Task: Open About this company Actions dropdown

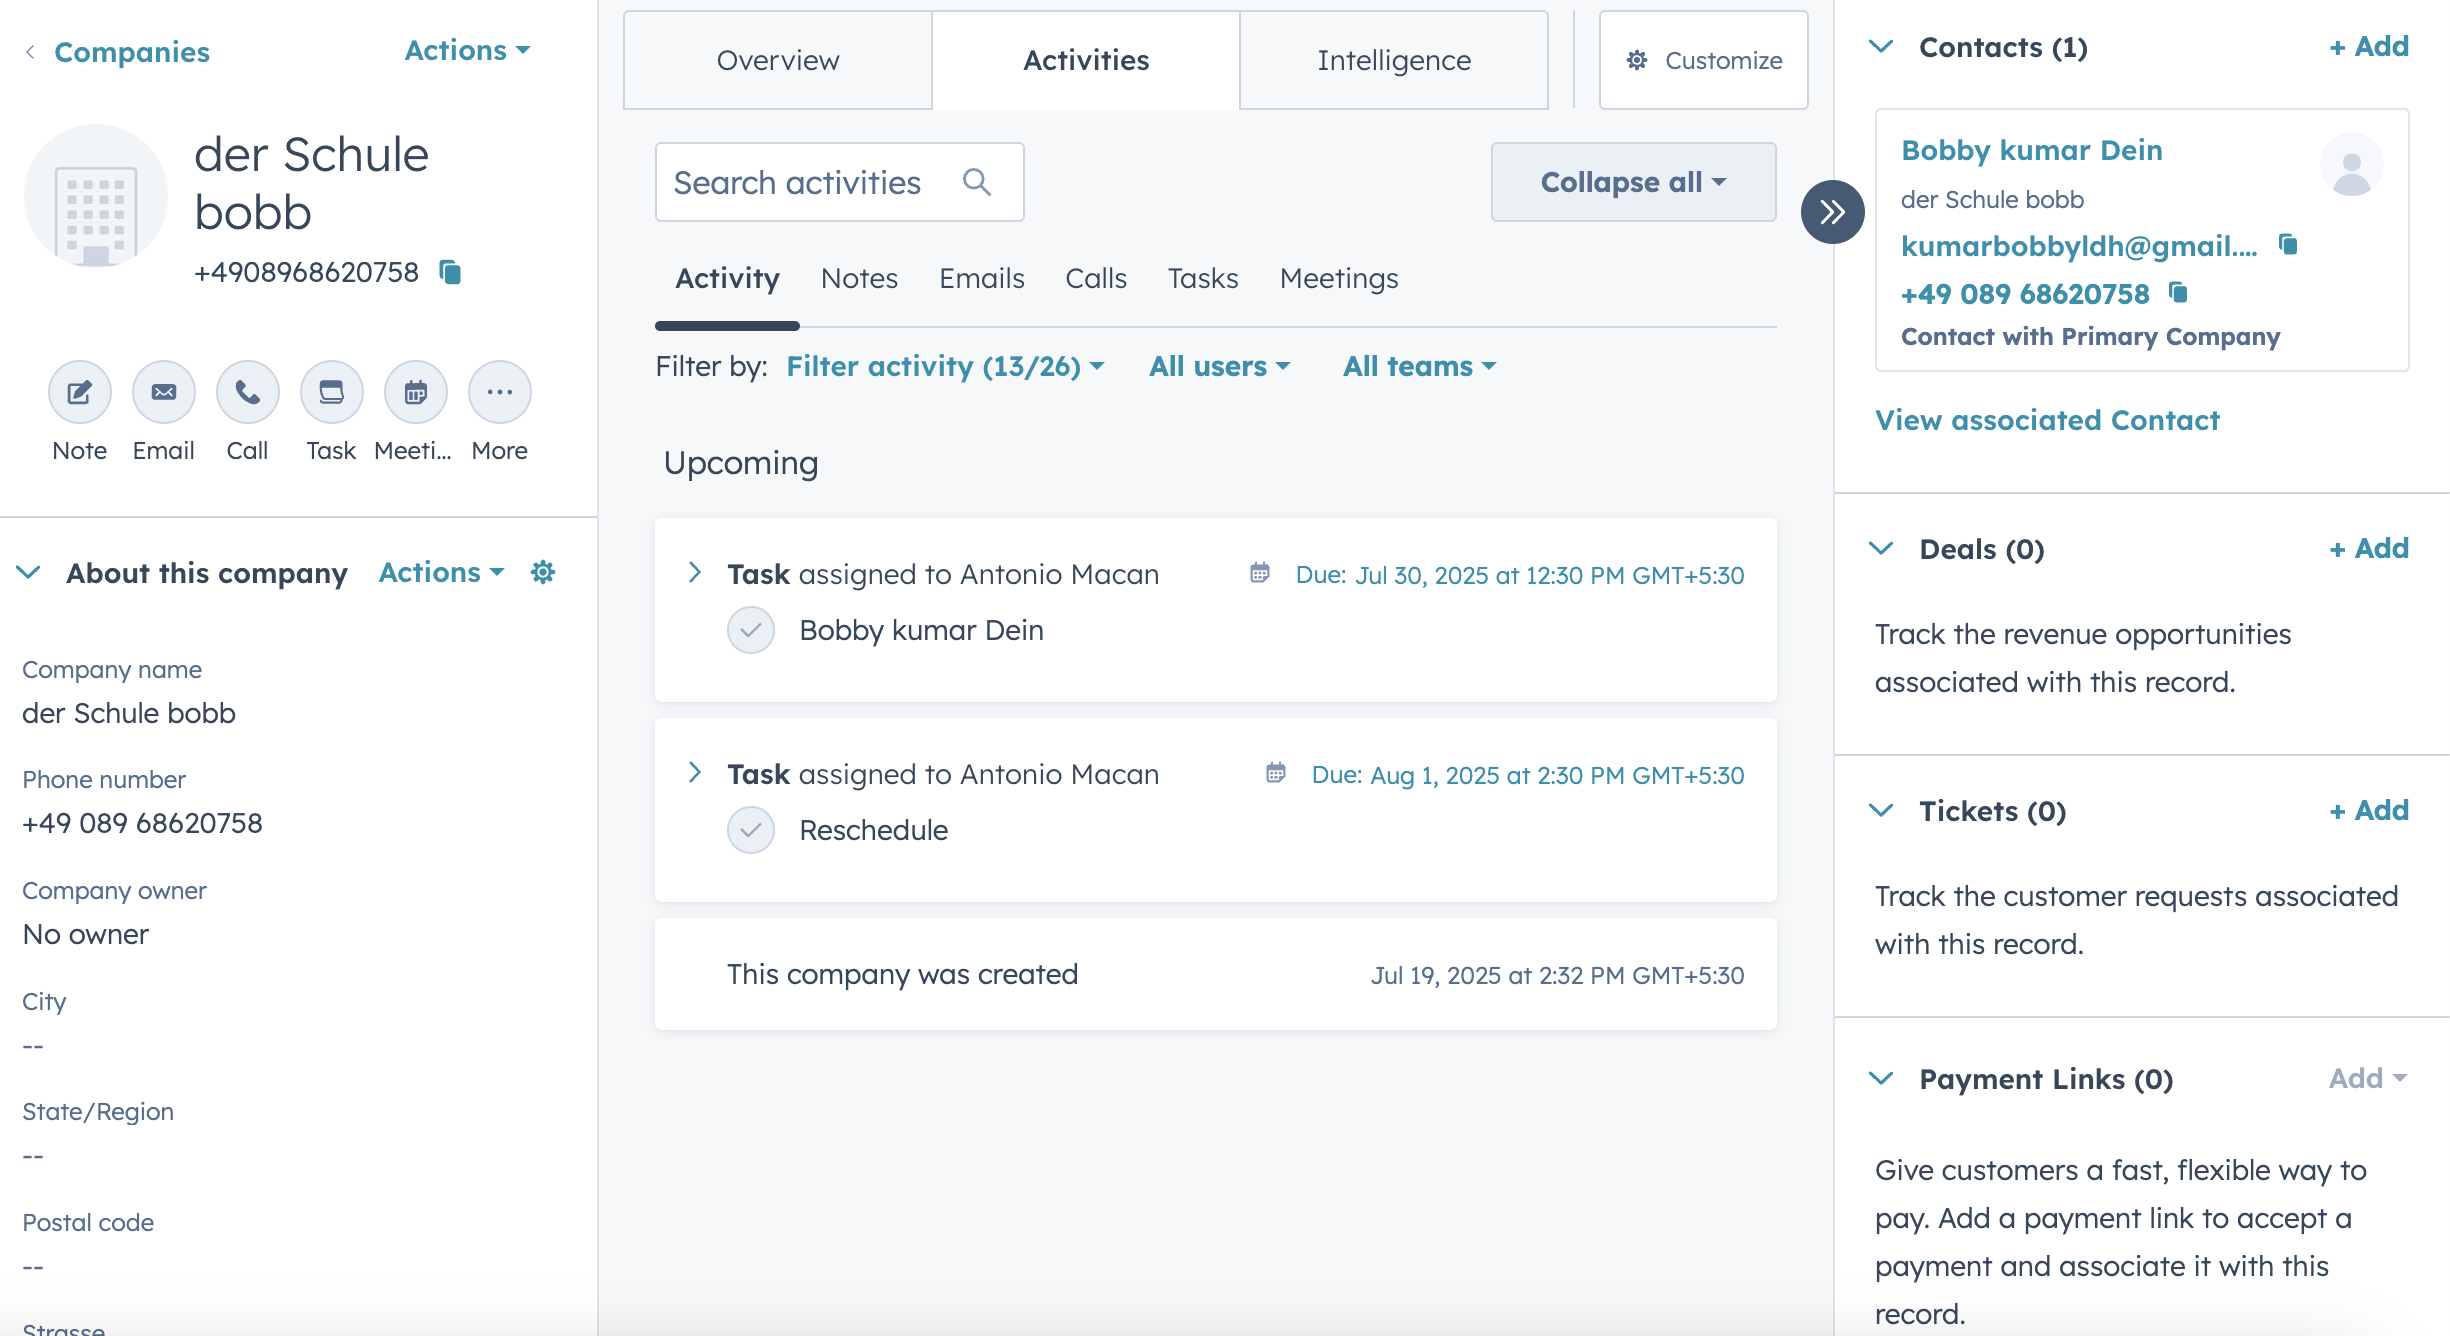Action: [x=441, y=572]
